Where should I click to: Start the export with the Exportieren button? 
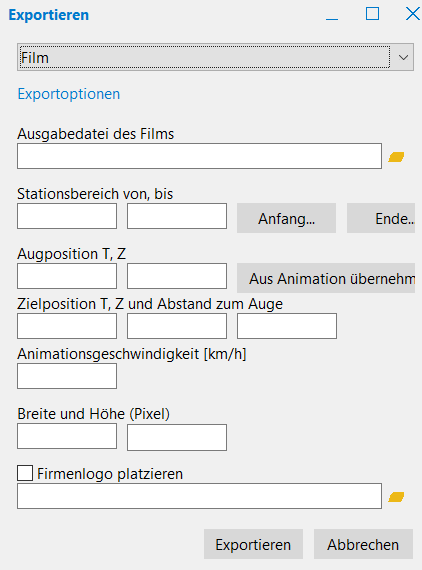[253, 544]
